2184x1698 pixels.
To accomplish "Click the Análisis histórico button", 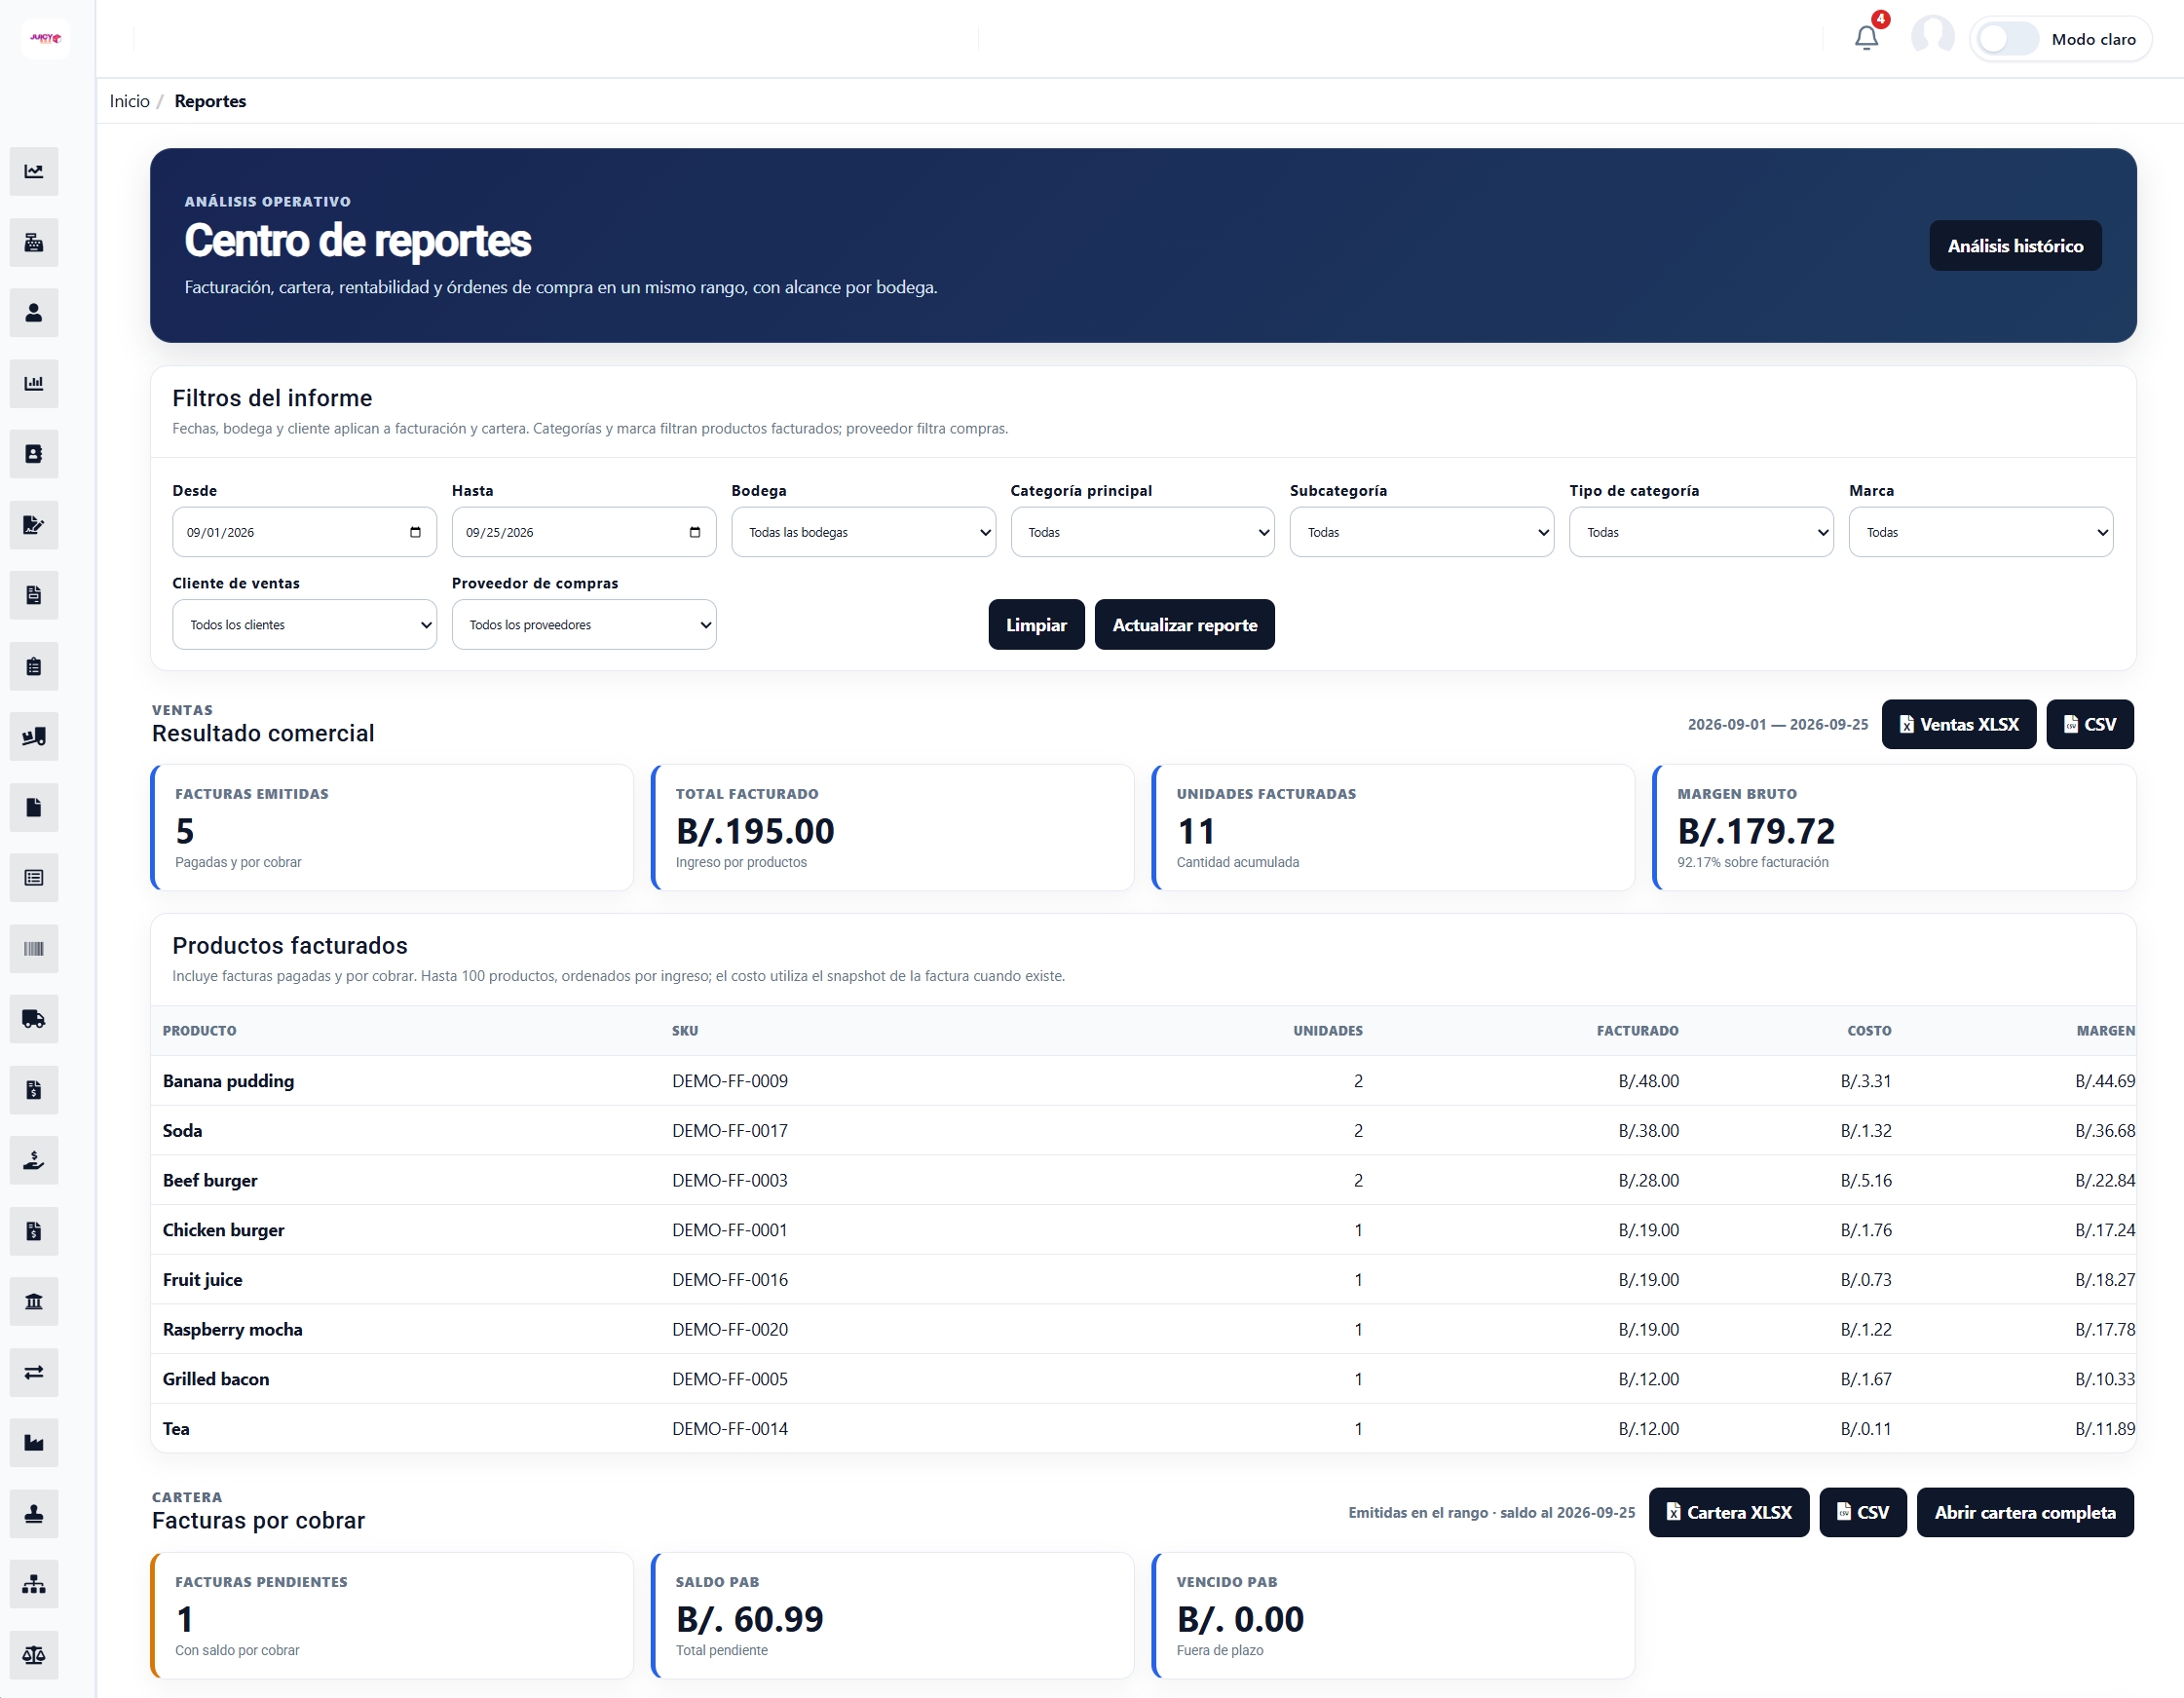I will [x=2015, y=246].
